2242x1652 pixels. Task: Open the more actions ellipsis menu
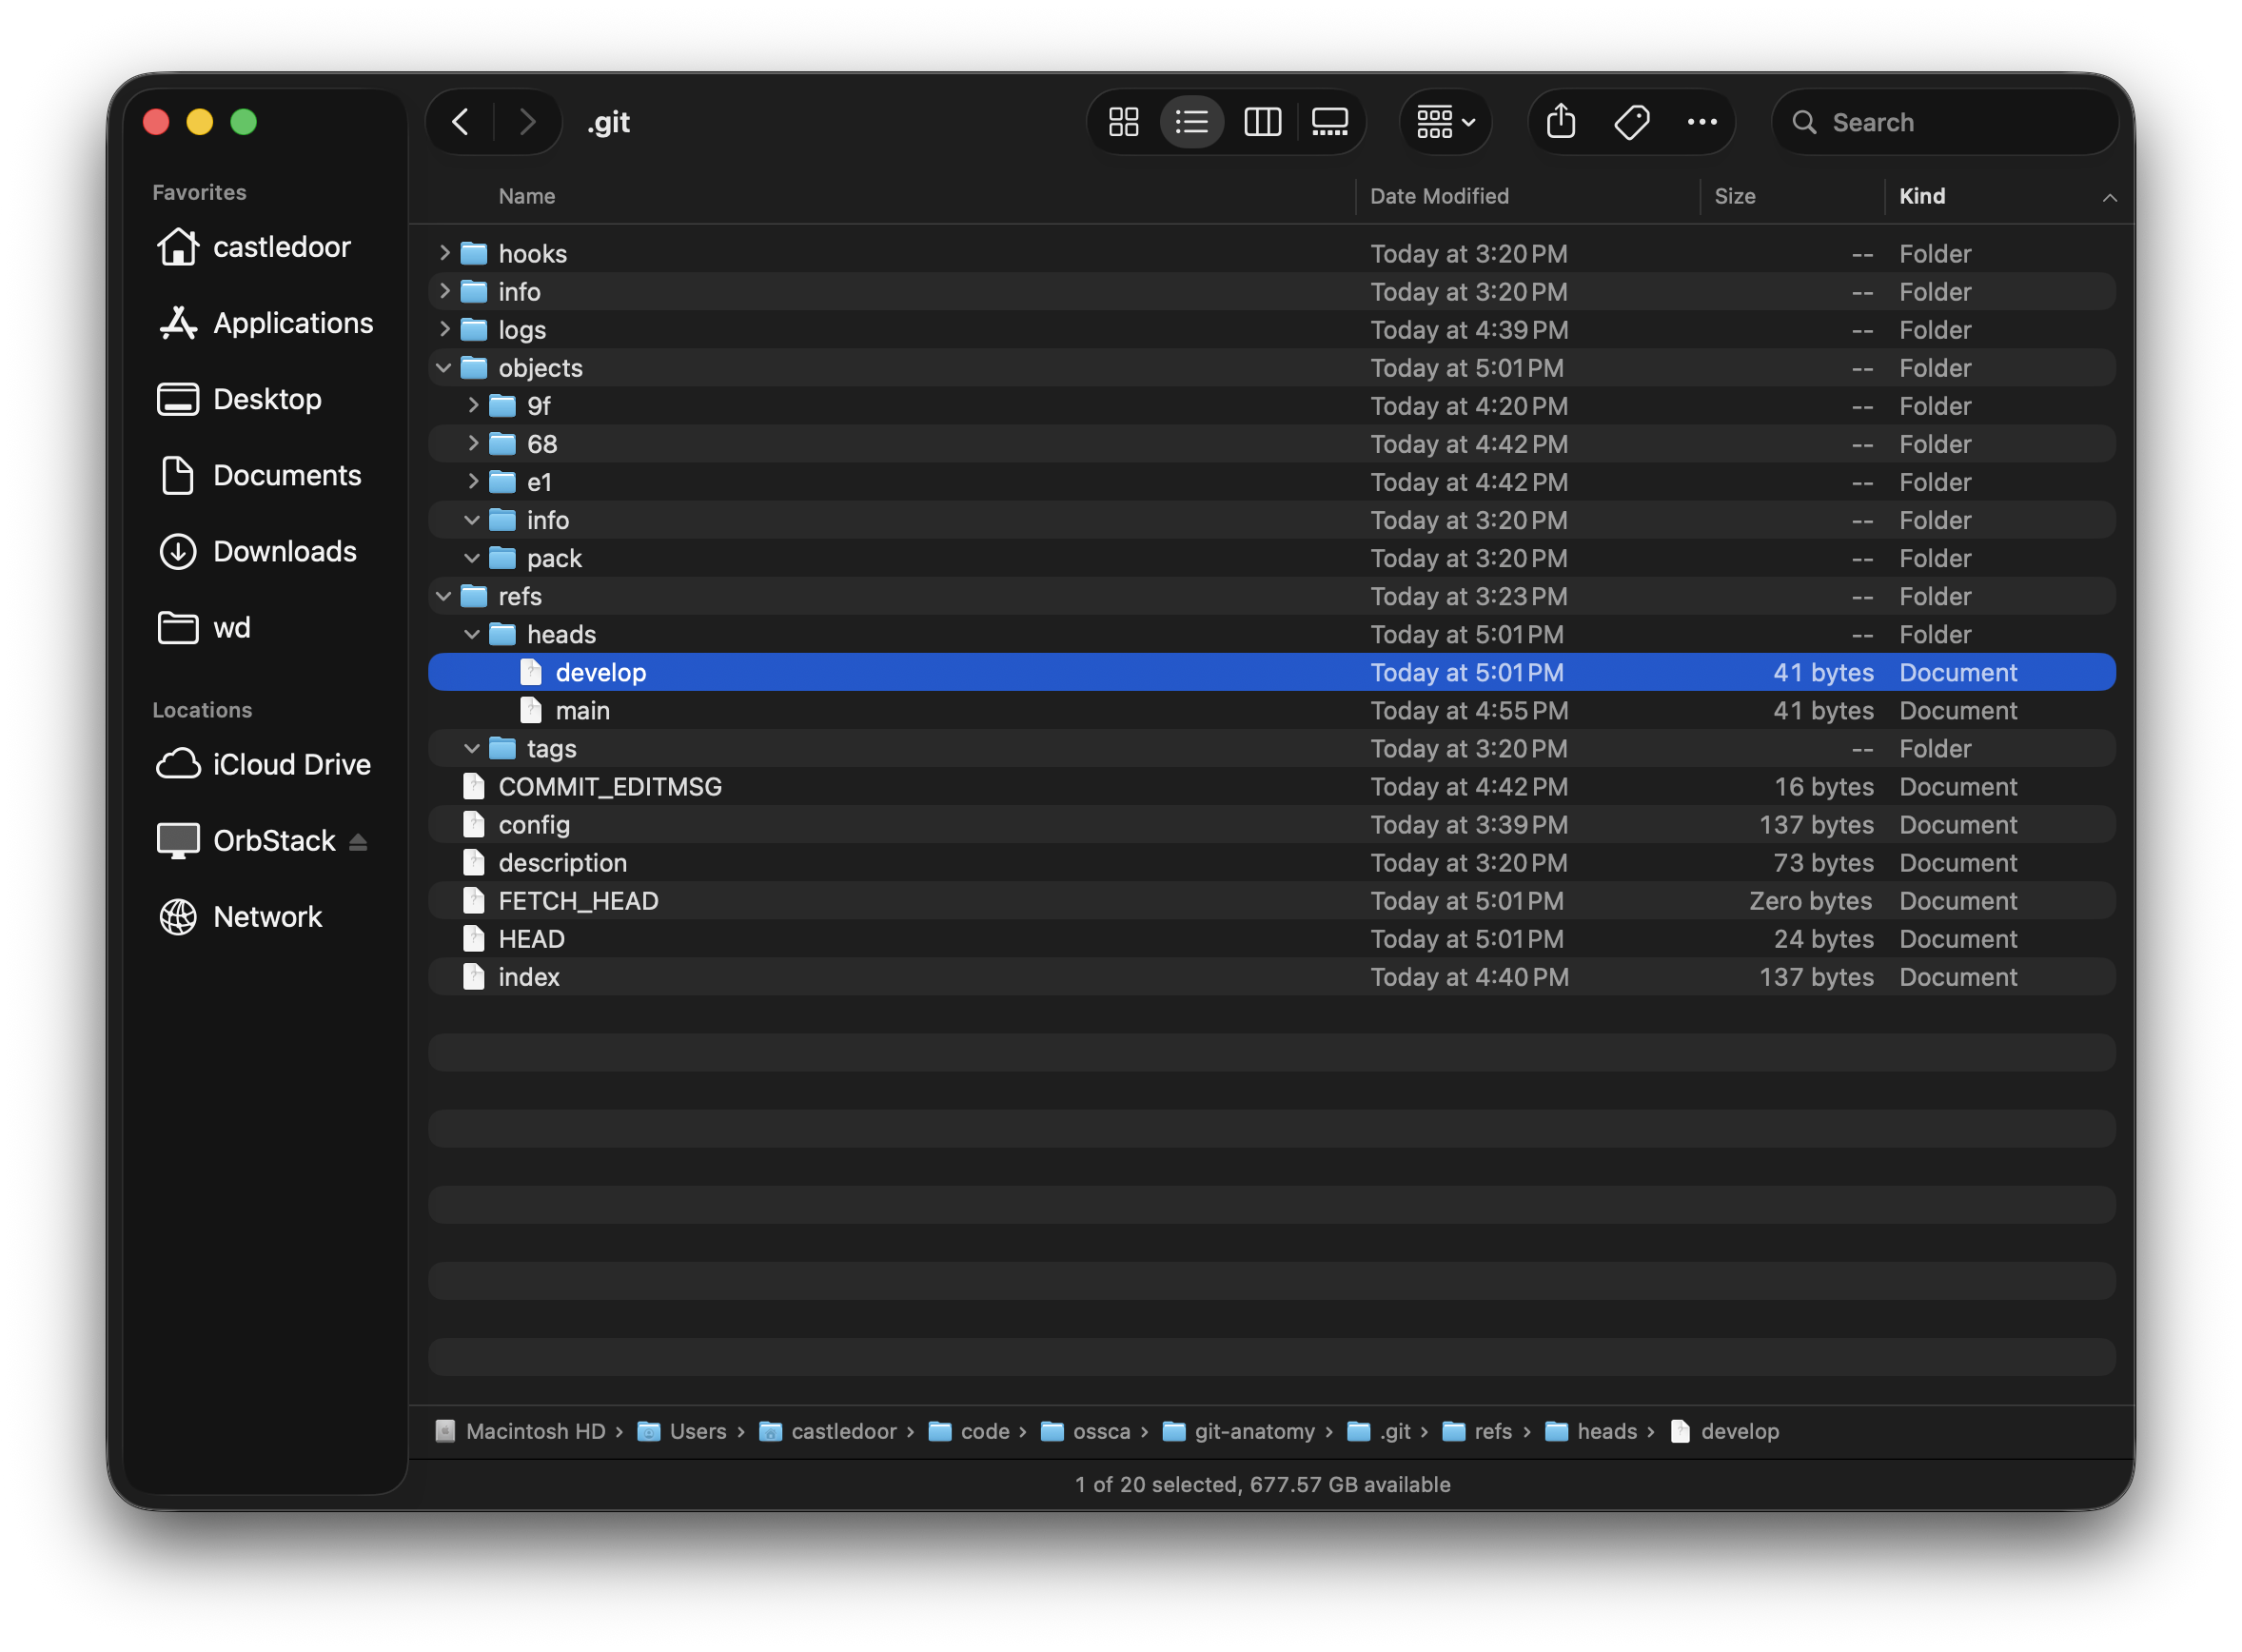[1702, 122]
